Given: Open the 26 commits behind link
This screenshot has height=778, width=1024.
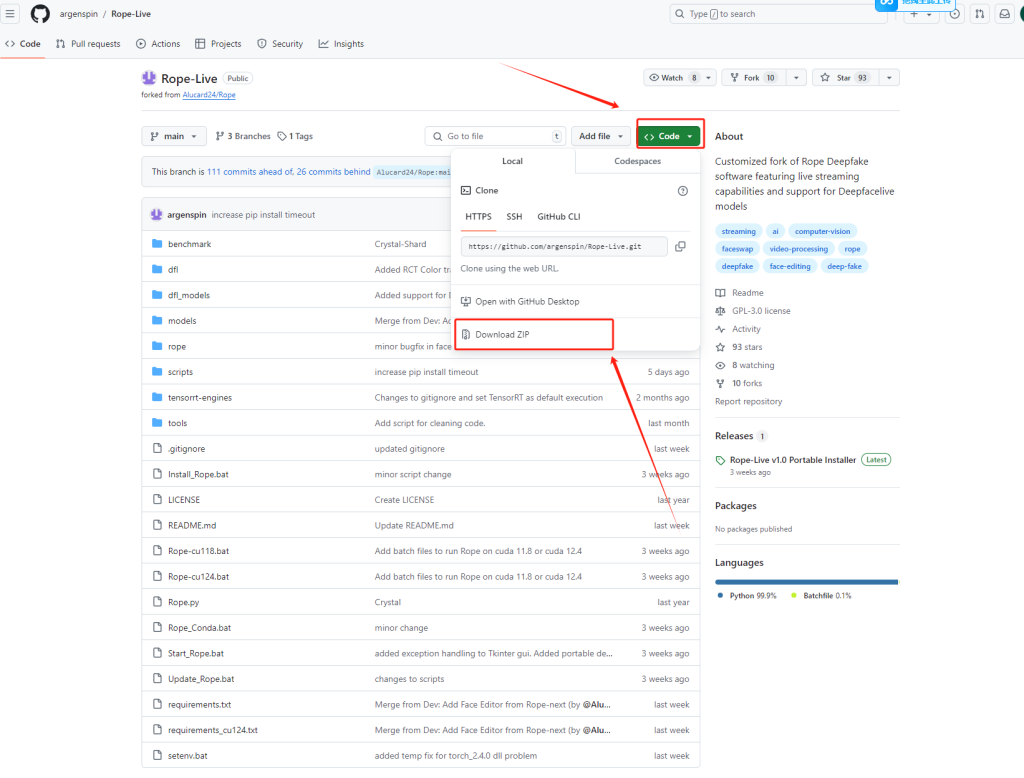Looking at the screenshot, I should 333,172.
